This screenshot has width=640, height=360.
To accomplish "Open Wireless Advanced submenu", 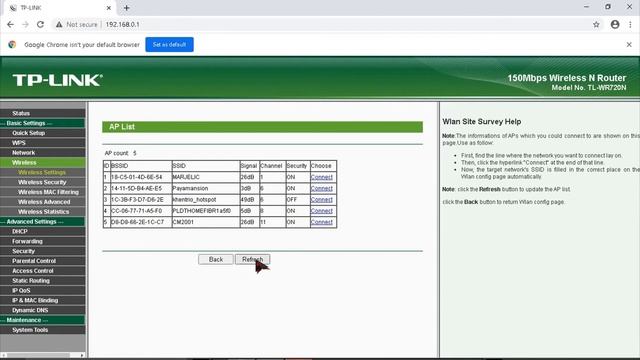I will 43,202.
